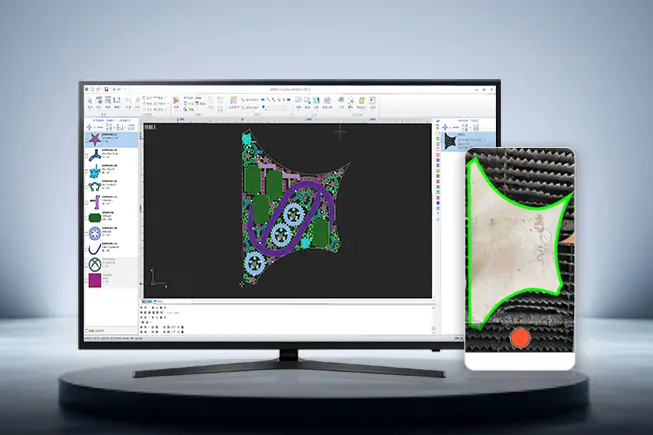Click the red start arrow in the ribbon
Viewport: 653px width, 435px height.
pyautogui.click(x=177, y=101)
